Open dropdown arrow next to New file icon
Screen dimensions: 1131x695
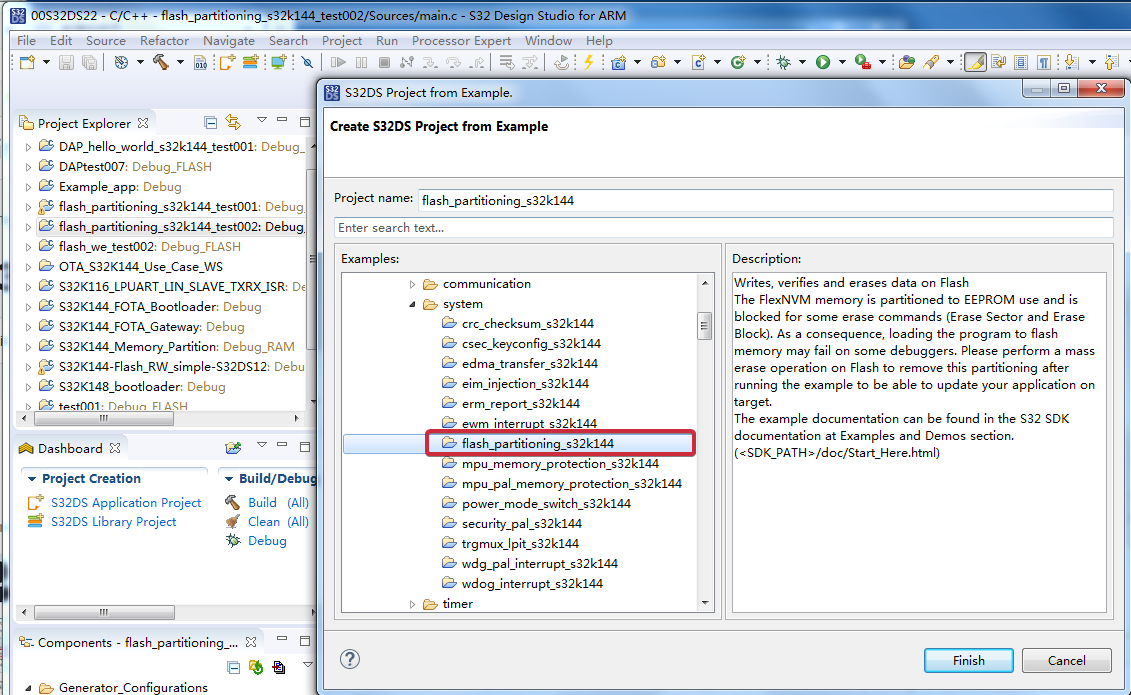click(46, 63)
